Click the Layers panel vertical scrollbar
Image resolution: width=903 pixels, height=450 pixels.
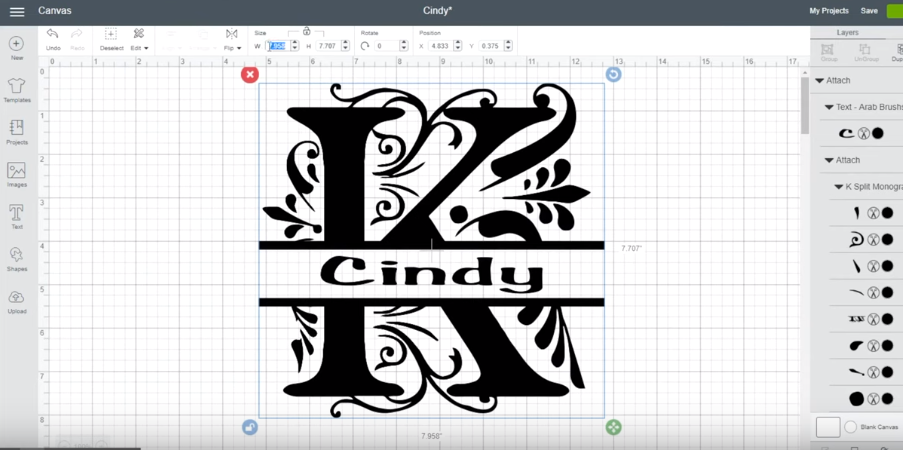(x=805, y=106)
